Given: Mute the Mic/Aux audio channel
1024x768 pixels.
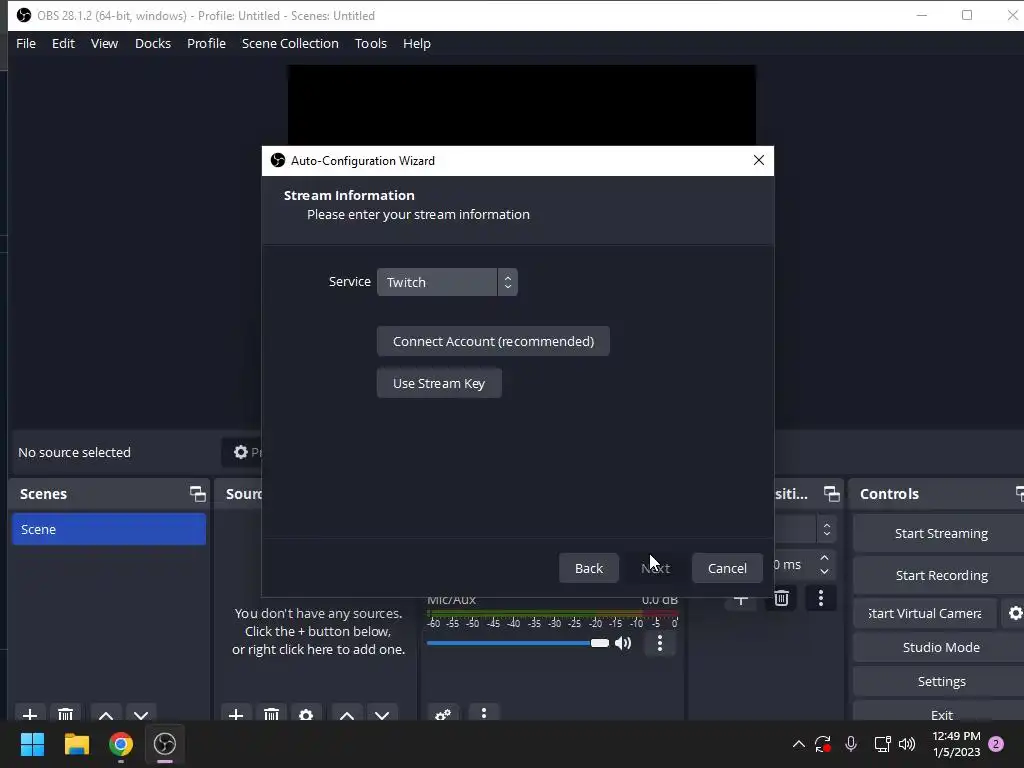Looking at the screenshot, I should coord(623,643).
